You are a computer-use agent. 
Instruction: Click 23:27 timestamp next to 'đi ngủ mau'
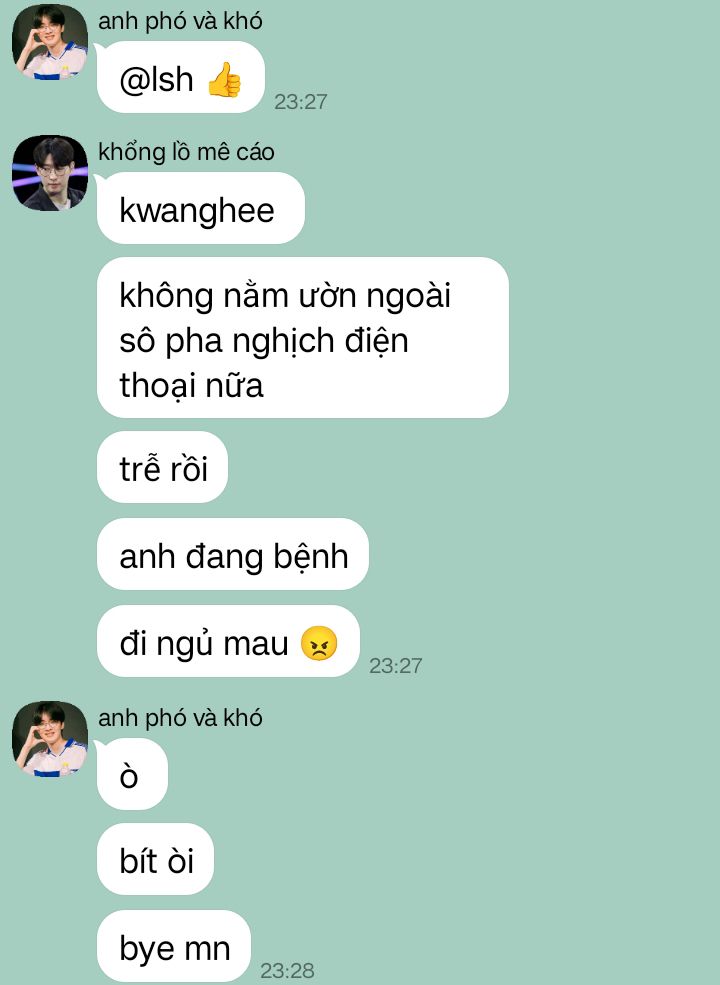[x=396, y=665]
